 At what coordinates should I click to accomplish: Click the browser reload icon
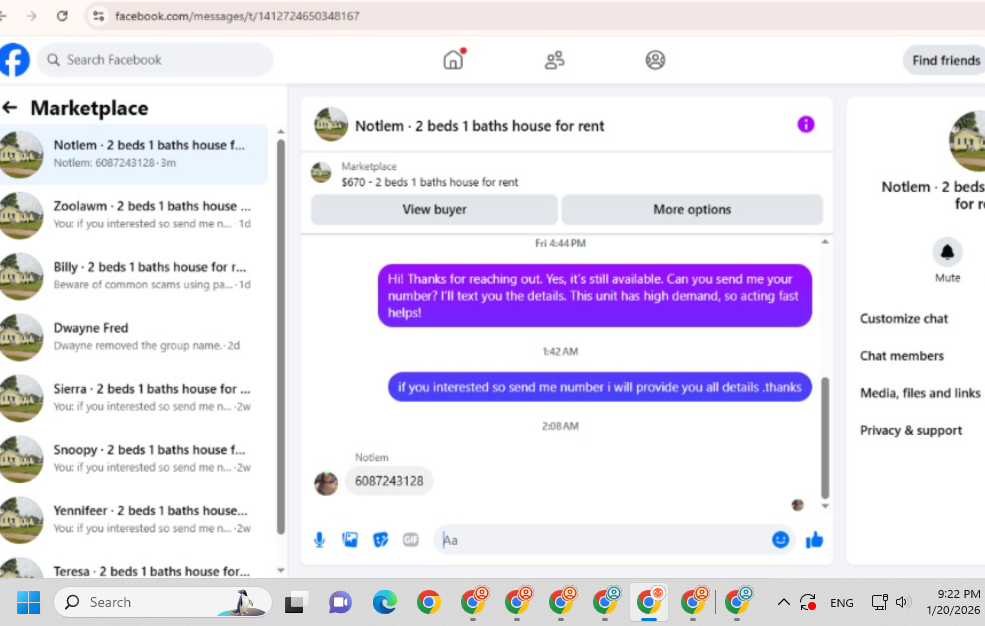tap(62, 16)
